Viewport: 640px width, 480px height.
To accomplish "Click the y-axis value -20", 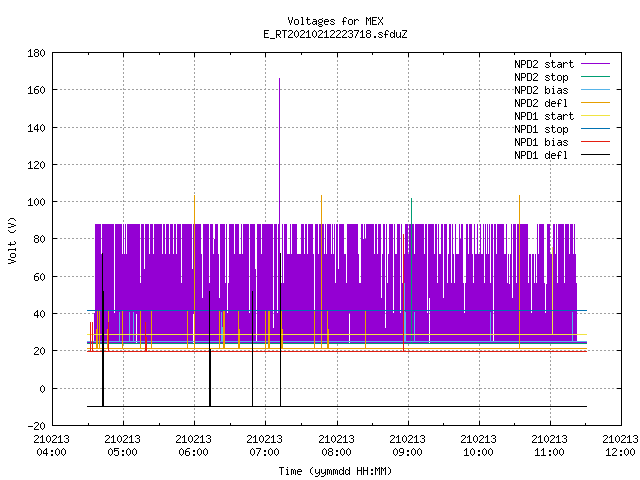I will click(36, 426).
